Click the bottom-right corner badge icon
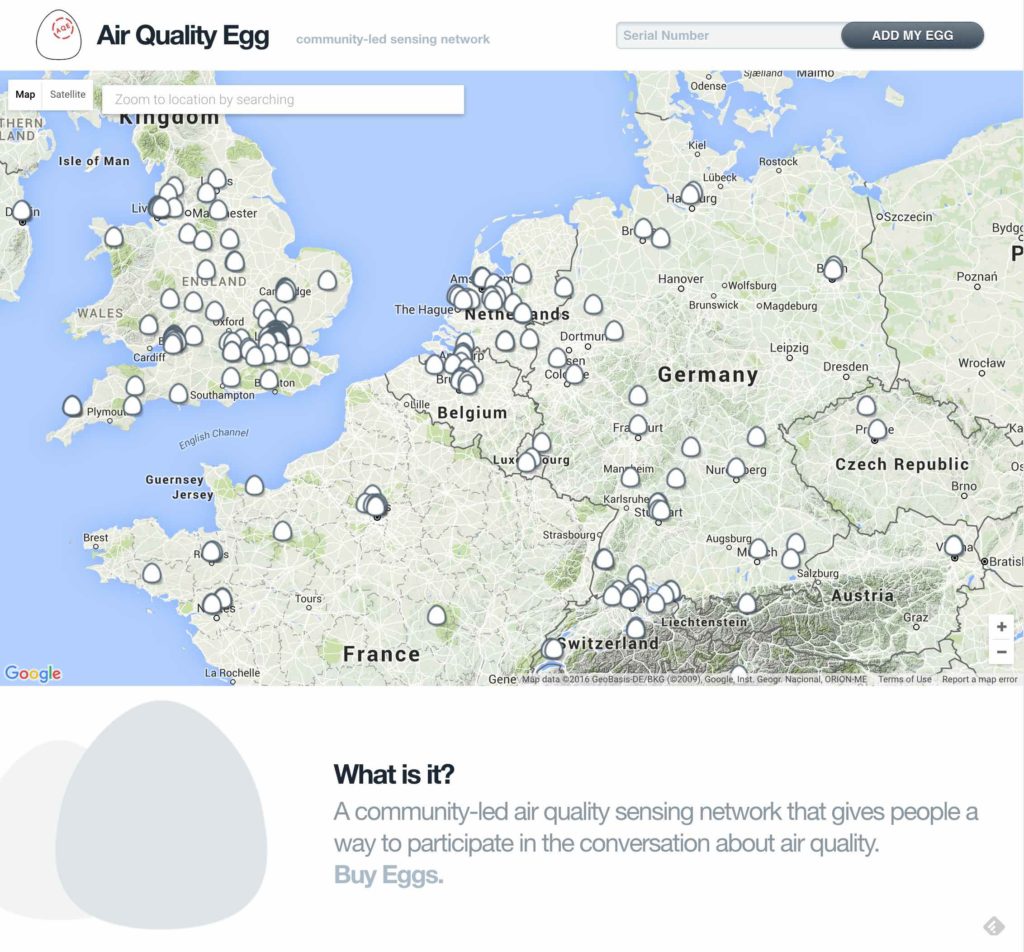Image resolution: width=1024 pixels, height=952 pixels. tap(994, 926)
